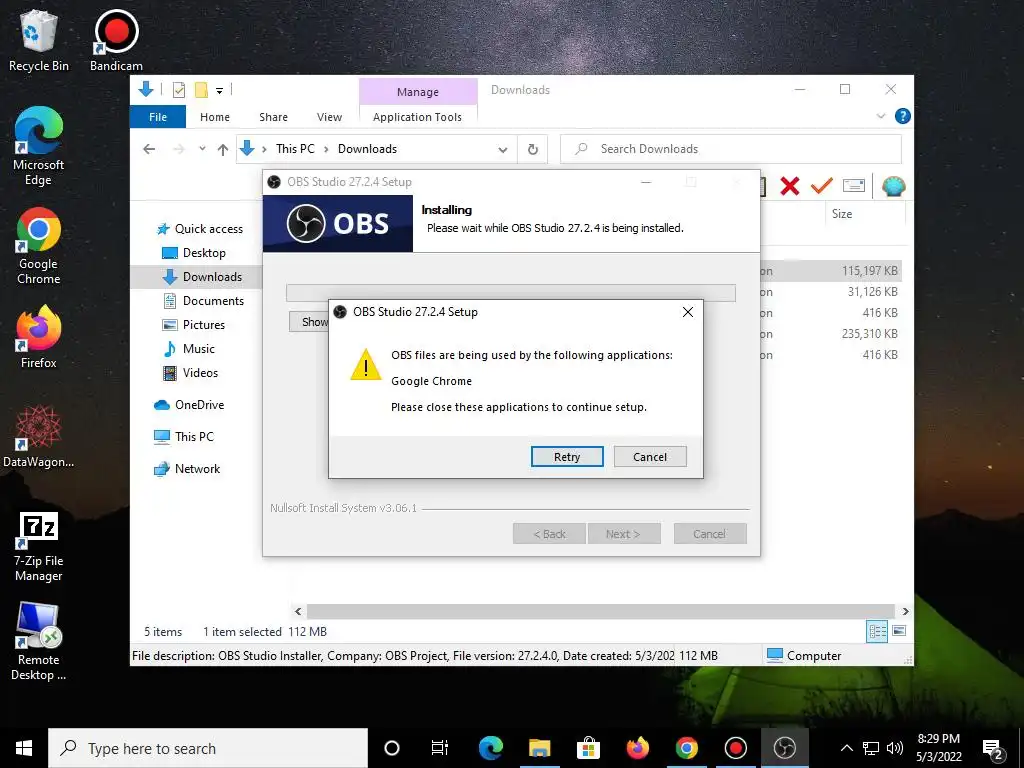The height and width of the screenshot is (768, 1024).
Task: Select Desktop in navigation pane
Action: [194, 253]
